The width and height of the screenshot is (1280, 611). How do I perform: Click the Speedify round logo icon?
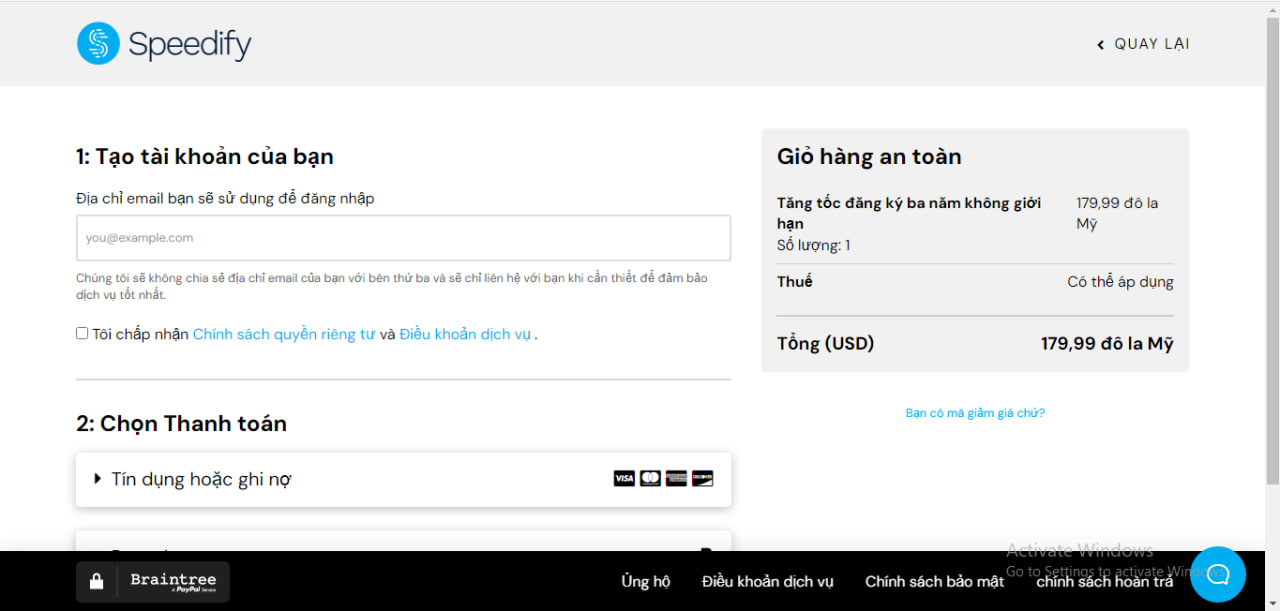[98, 43]
